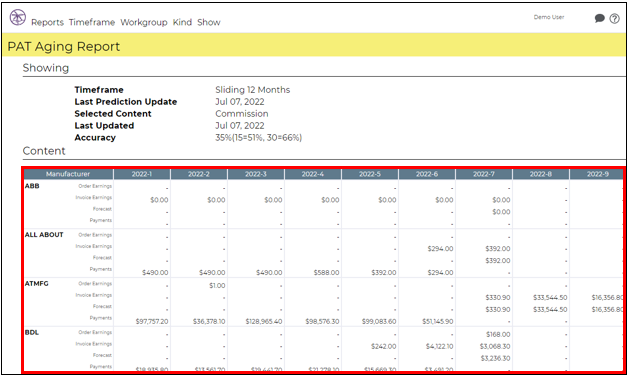Click the 2022-5 column header

coord(370,174)
